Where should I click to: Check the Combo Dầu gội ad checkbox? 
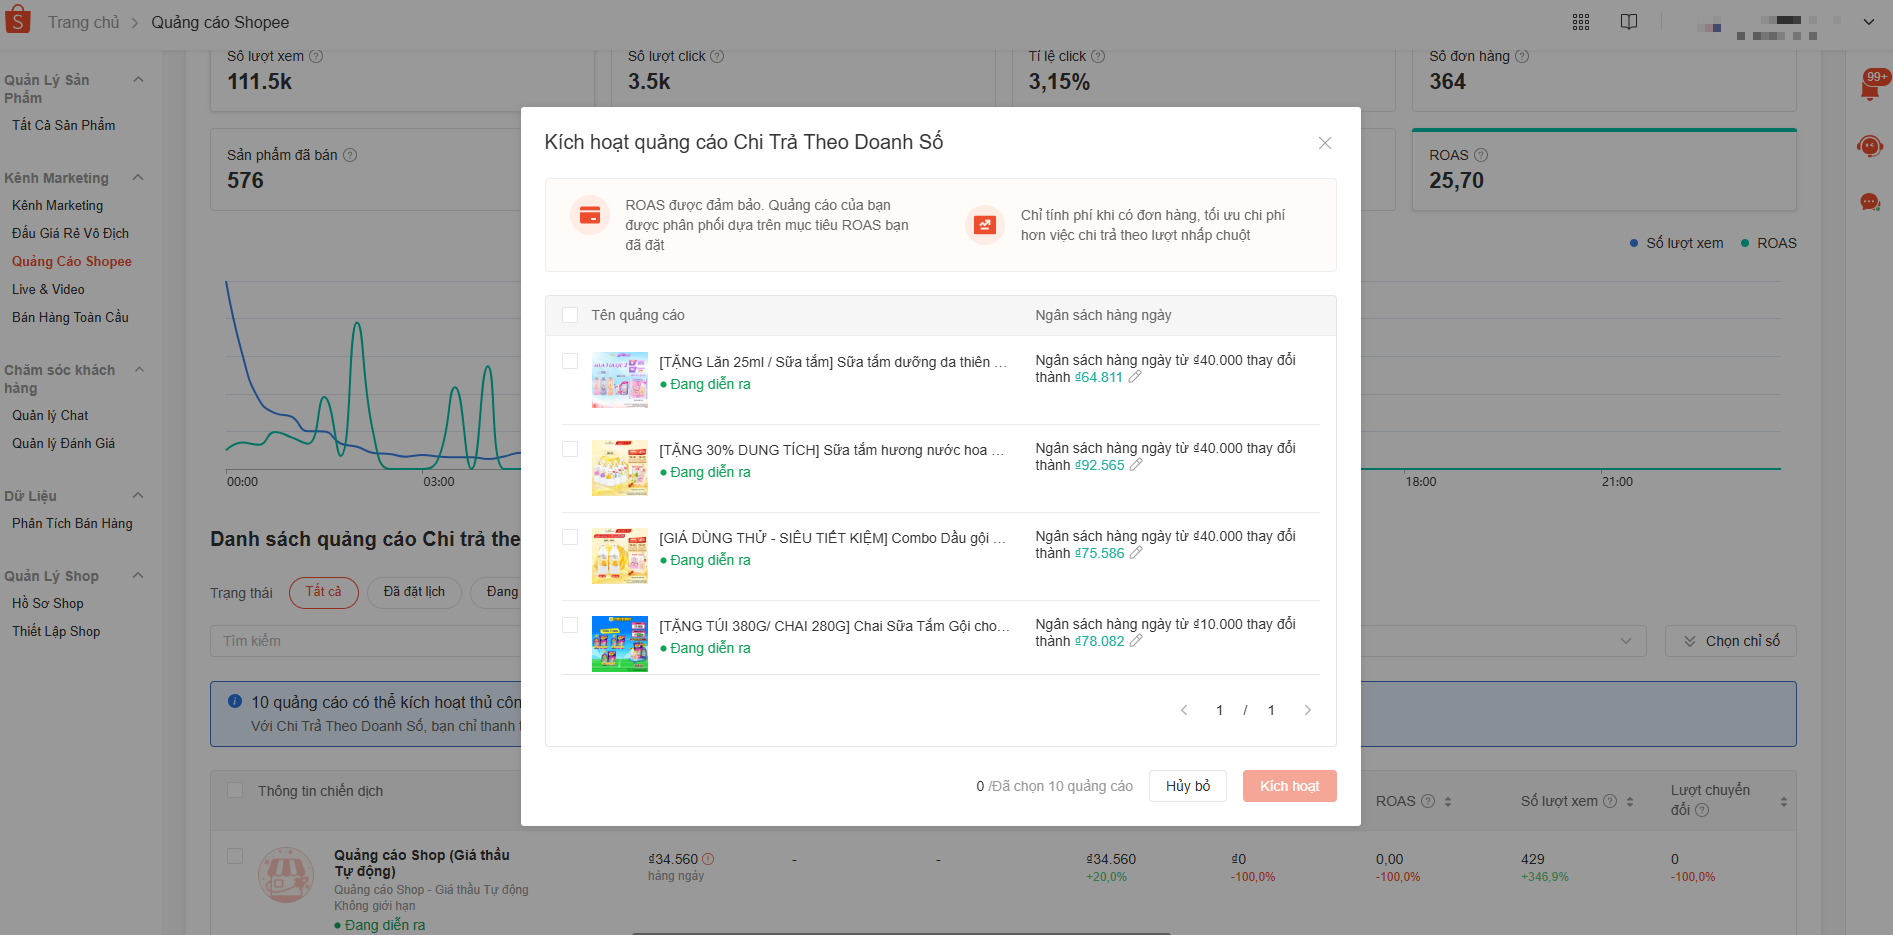tap(570, 537)
